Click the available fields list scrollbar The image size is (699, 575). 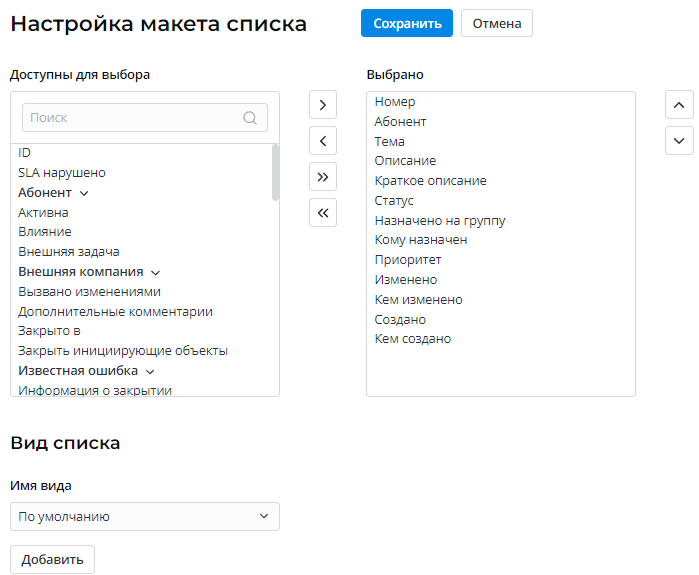(x=275, y=172)
